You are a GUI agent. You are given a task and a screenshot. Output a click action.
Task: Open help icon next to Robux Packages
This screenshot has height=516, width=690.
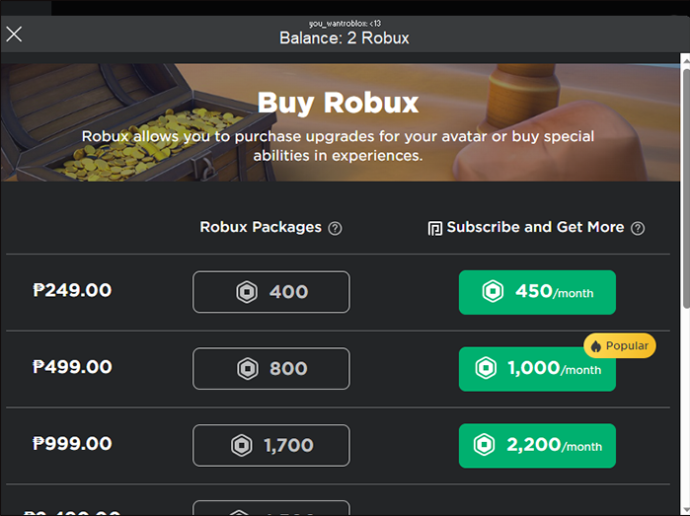click(x=335, y=228)
